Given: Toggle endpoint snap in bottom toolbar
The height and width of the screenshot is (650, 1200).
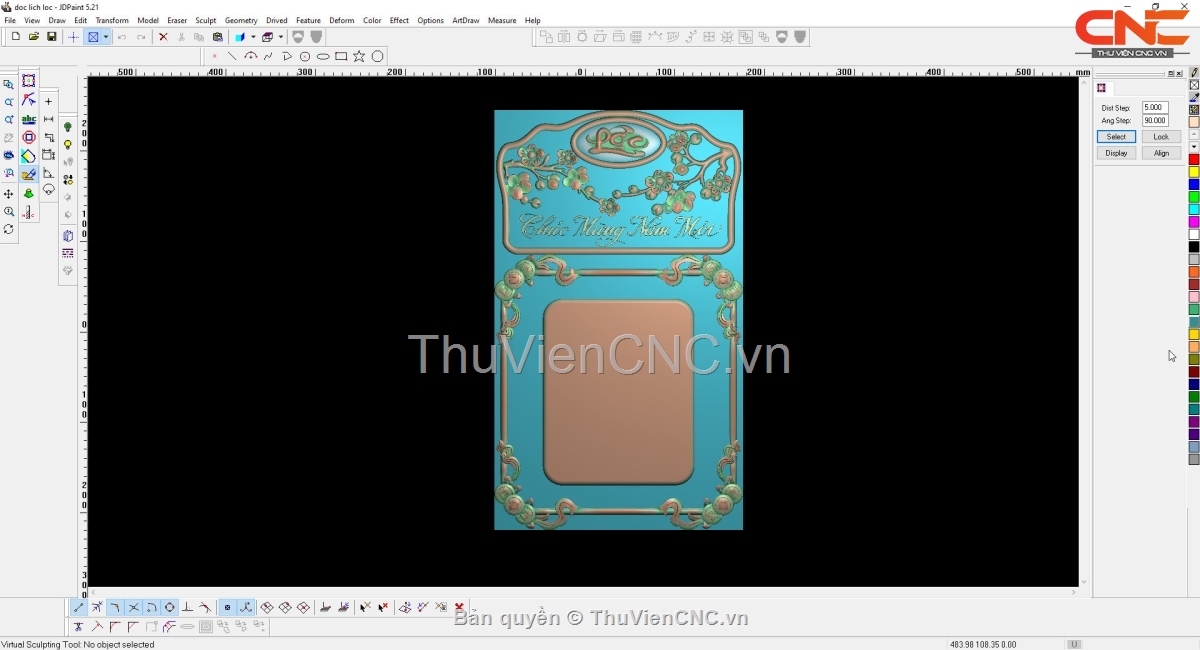Looking at the screenshot, I should pos(79,607).
